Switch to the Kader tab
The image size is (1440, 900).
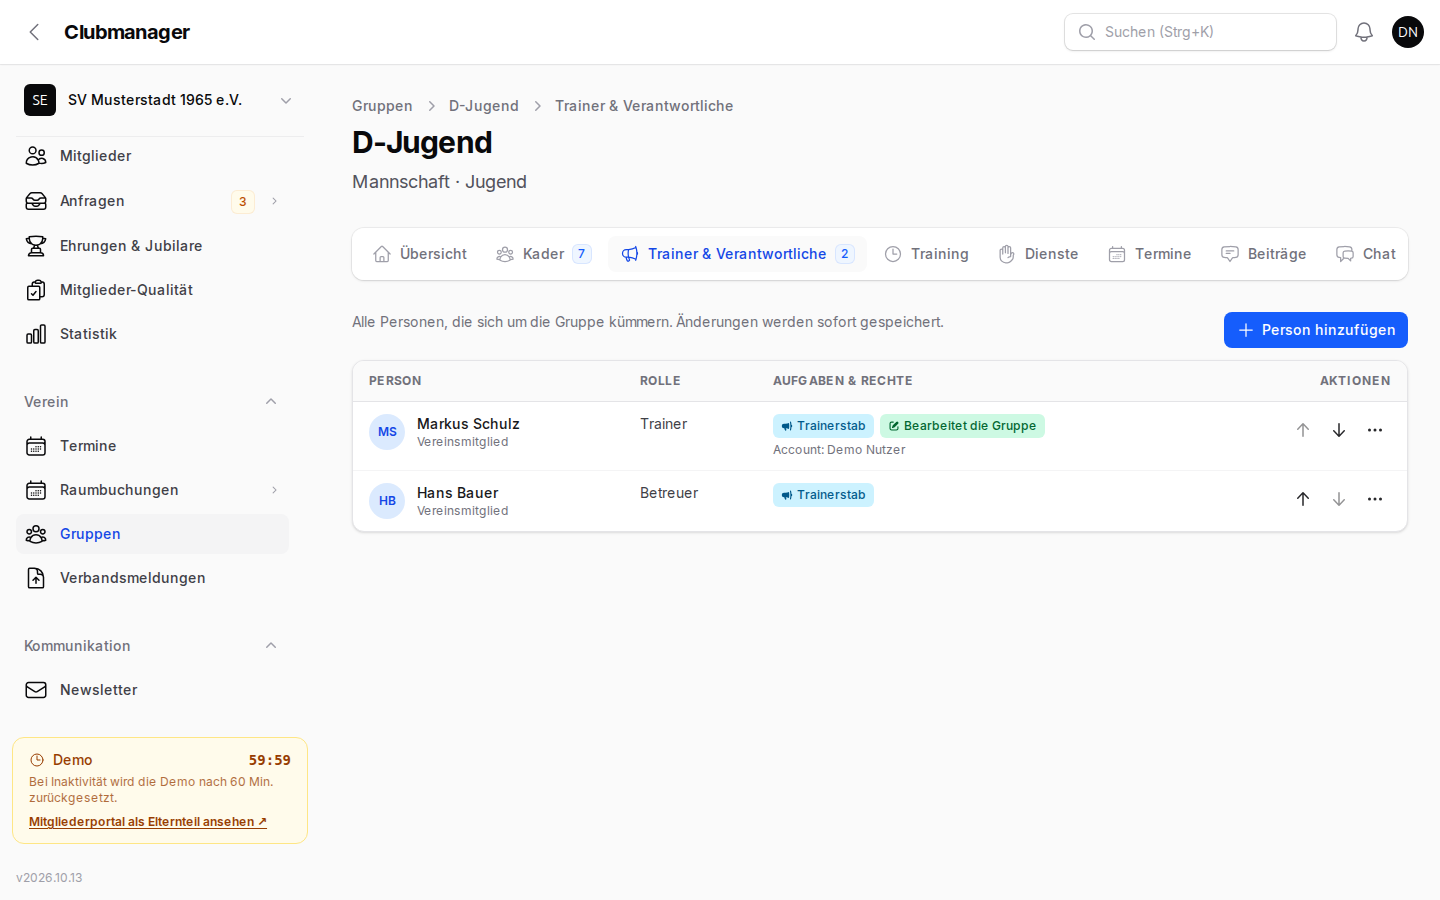544,254
